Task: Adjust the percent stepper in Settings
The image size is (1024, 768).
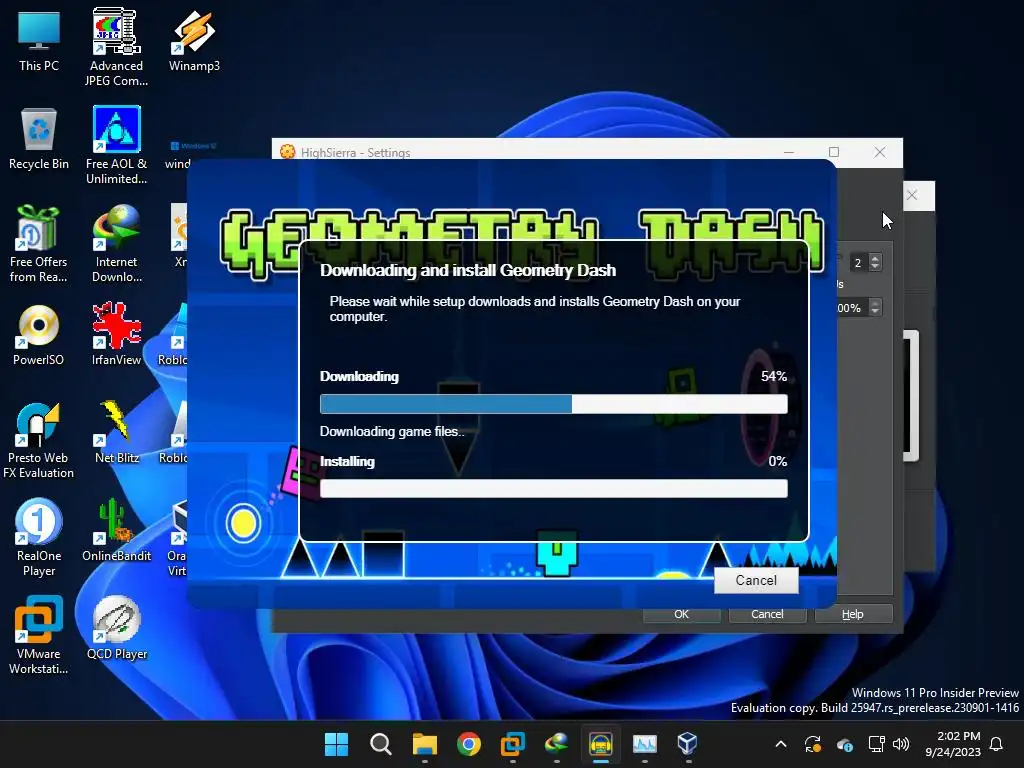Action: [875, 308]
